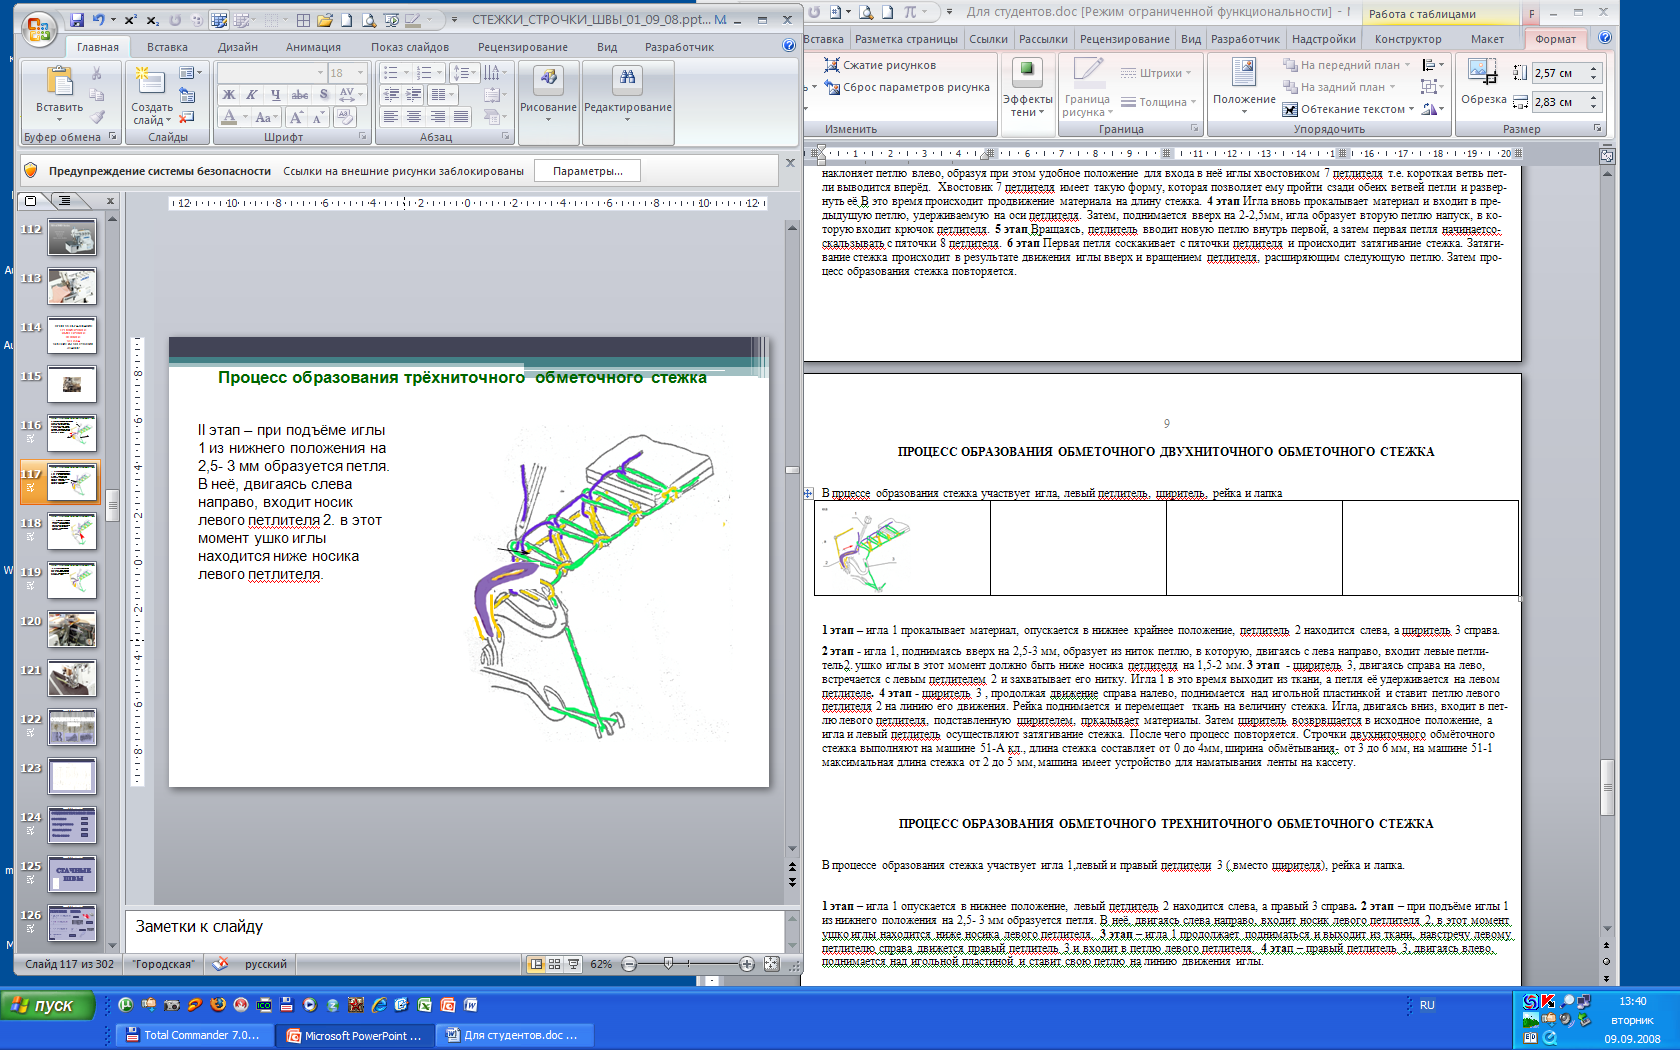Click Undo in PowerPoint quick access toolbar
1680x1050 pixels.
tap(98, 20)
